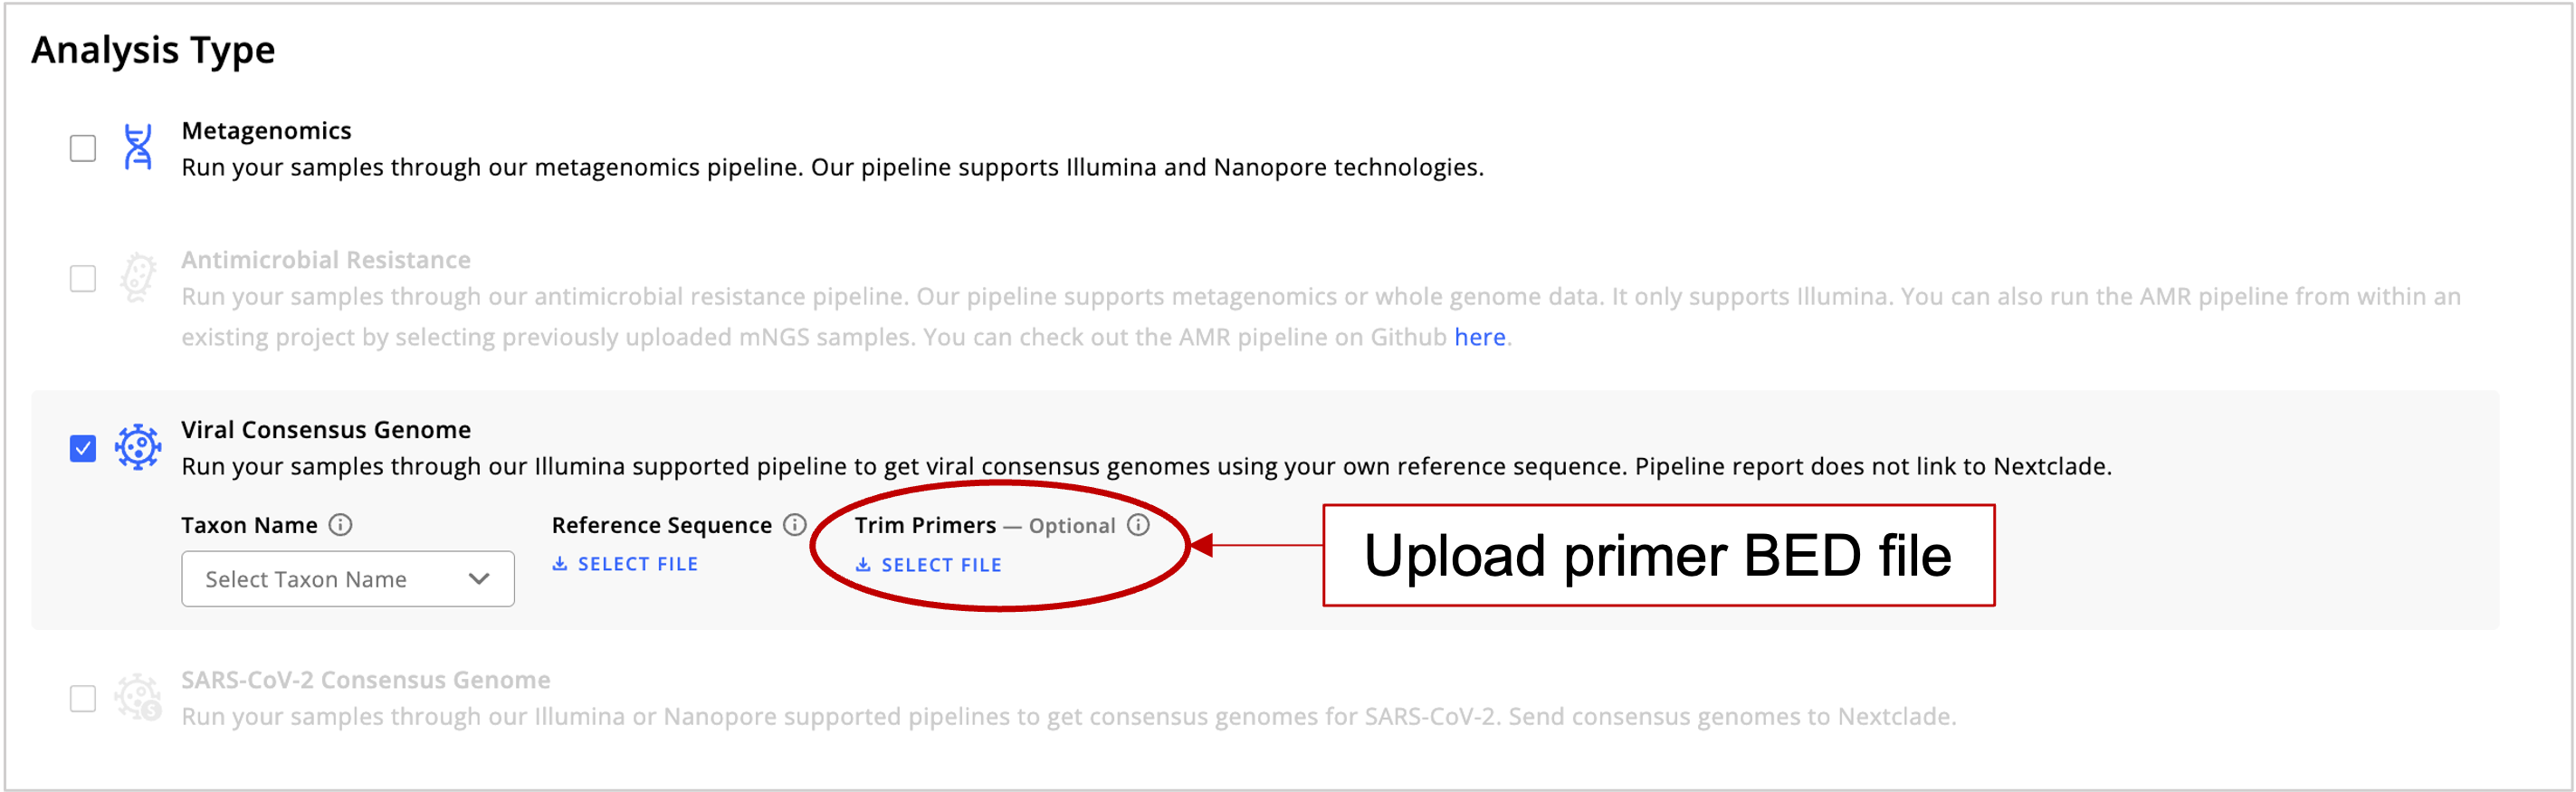Click the download icon under Reference Sequence
The height and width of the screenshot is (792, 2576).
click(560, 564)
